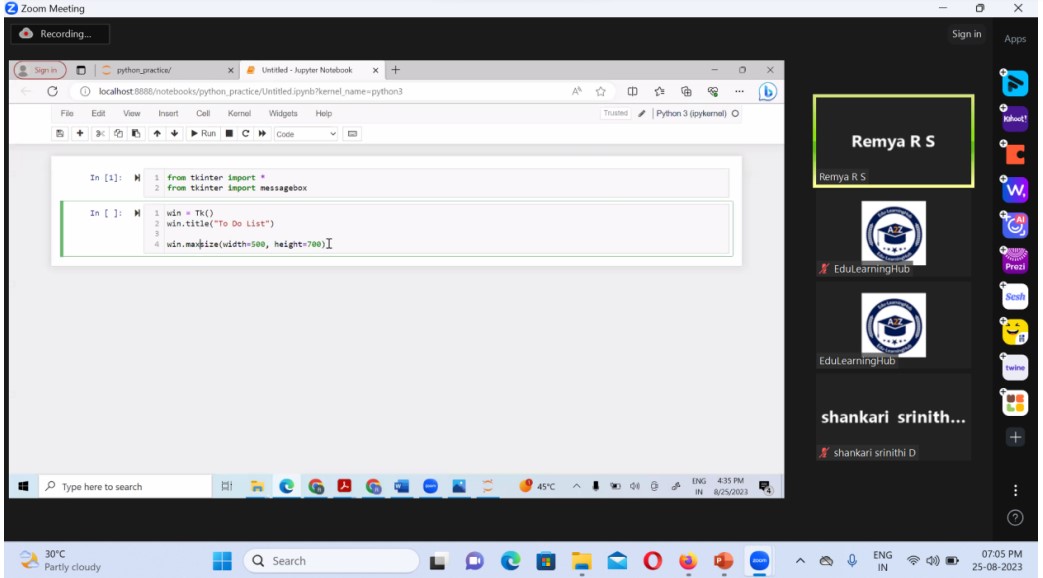The image size is (1043, 578).
Task: Restart the kernel using the toolbar icon
Action: 245,133
